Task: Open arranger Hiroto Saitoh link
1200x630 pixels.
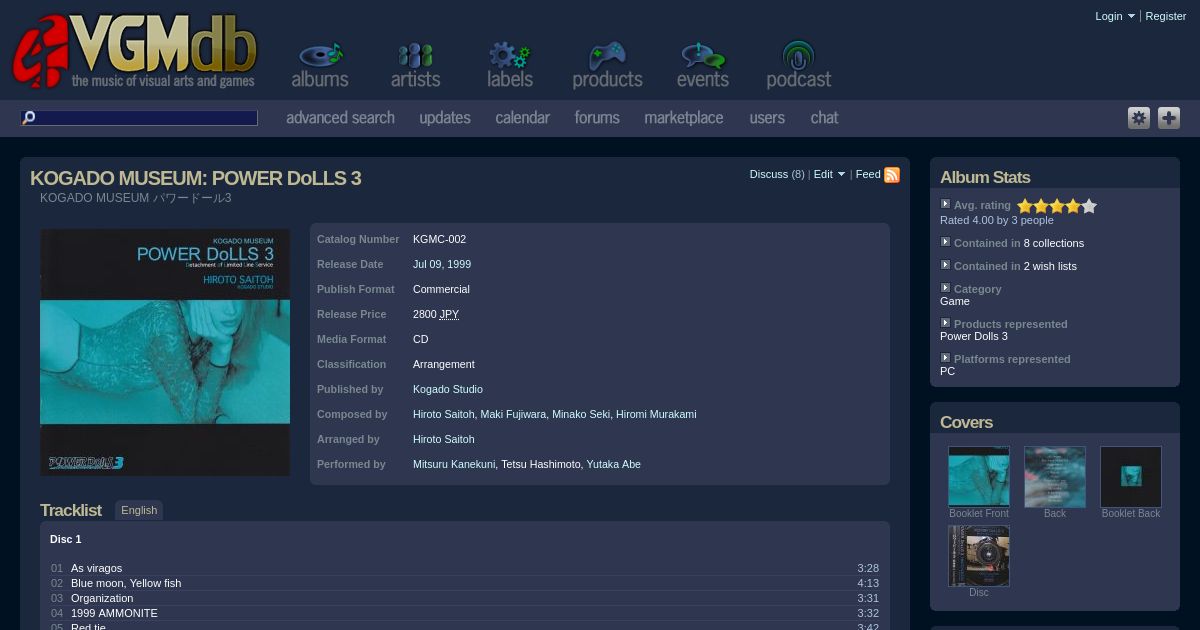Action: tap(444, 439)
